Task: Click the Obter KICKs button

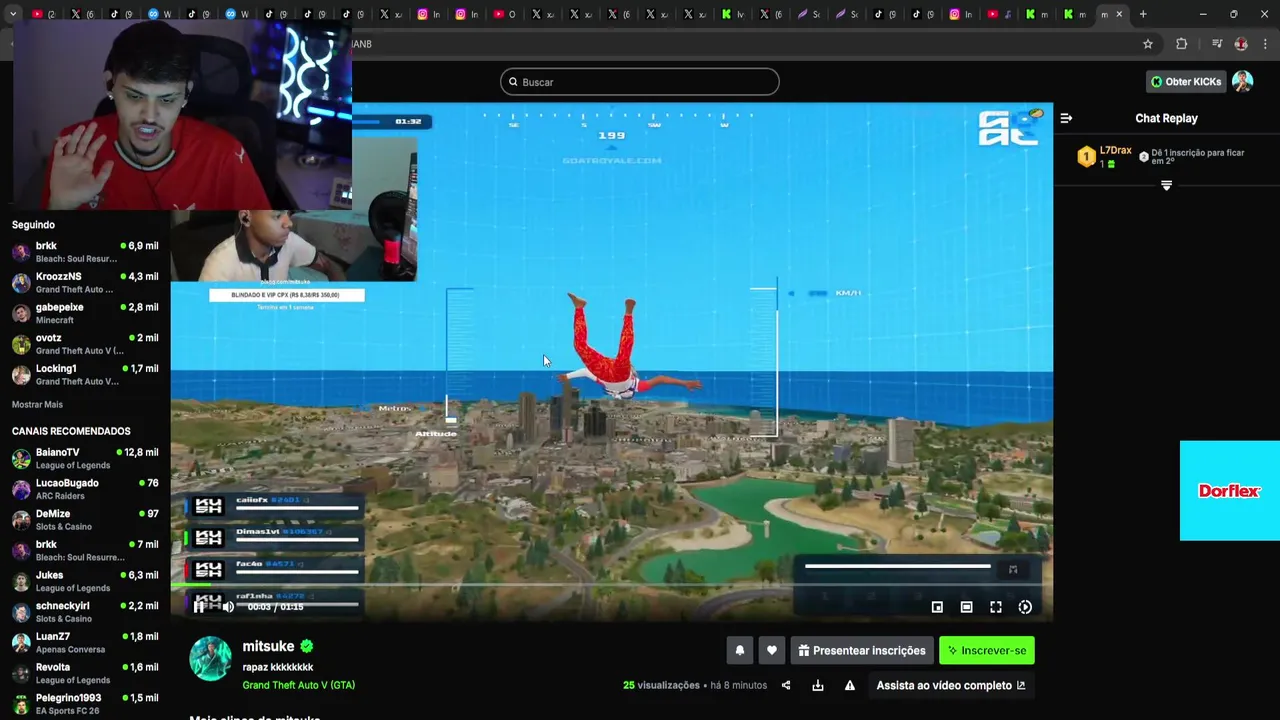Action: point(1186,82)
